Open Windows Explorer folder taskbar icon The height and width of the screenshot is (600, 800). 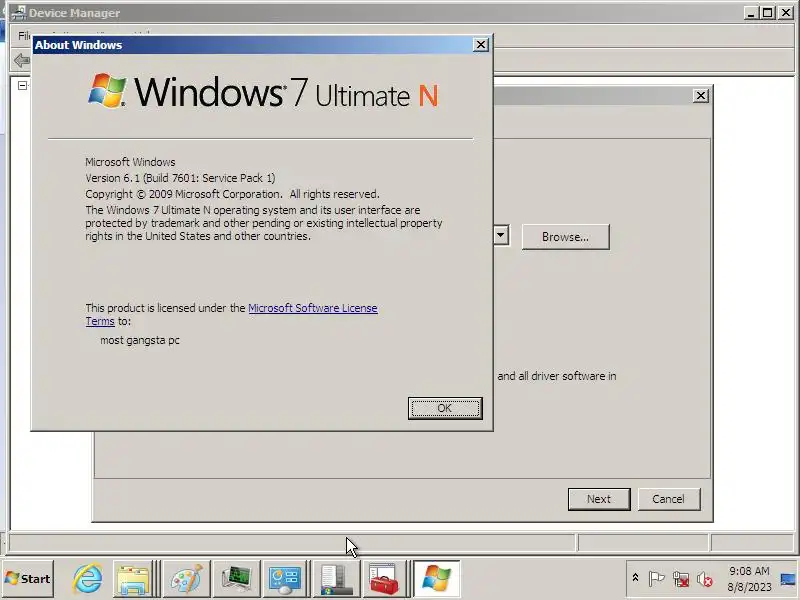click(133, 580)
